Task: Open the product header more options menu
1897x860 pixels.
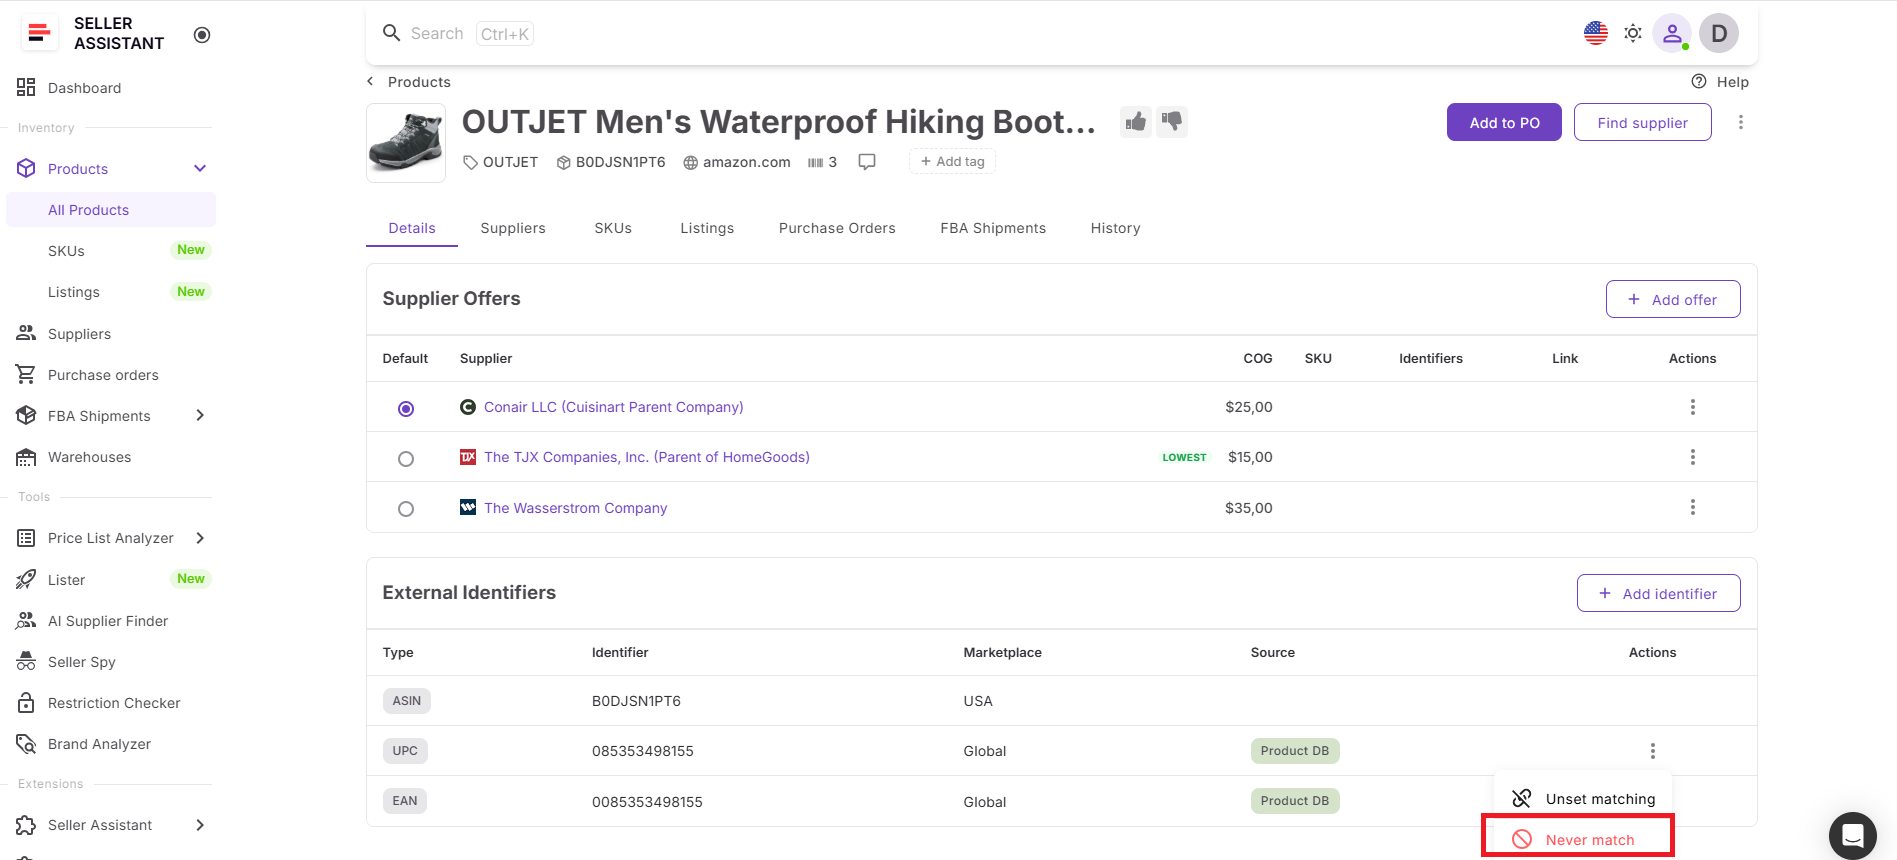Action: point(1740,122)
